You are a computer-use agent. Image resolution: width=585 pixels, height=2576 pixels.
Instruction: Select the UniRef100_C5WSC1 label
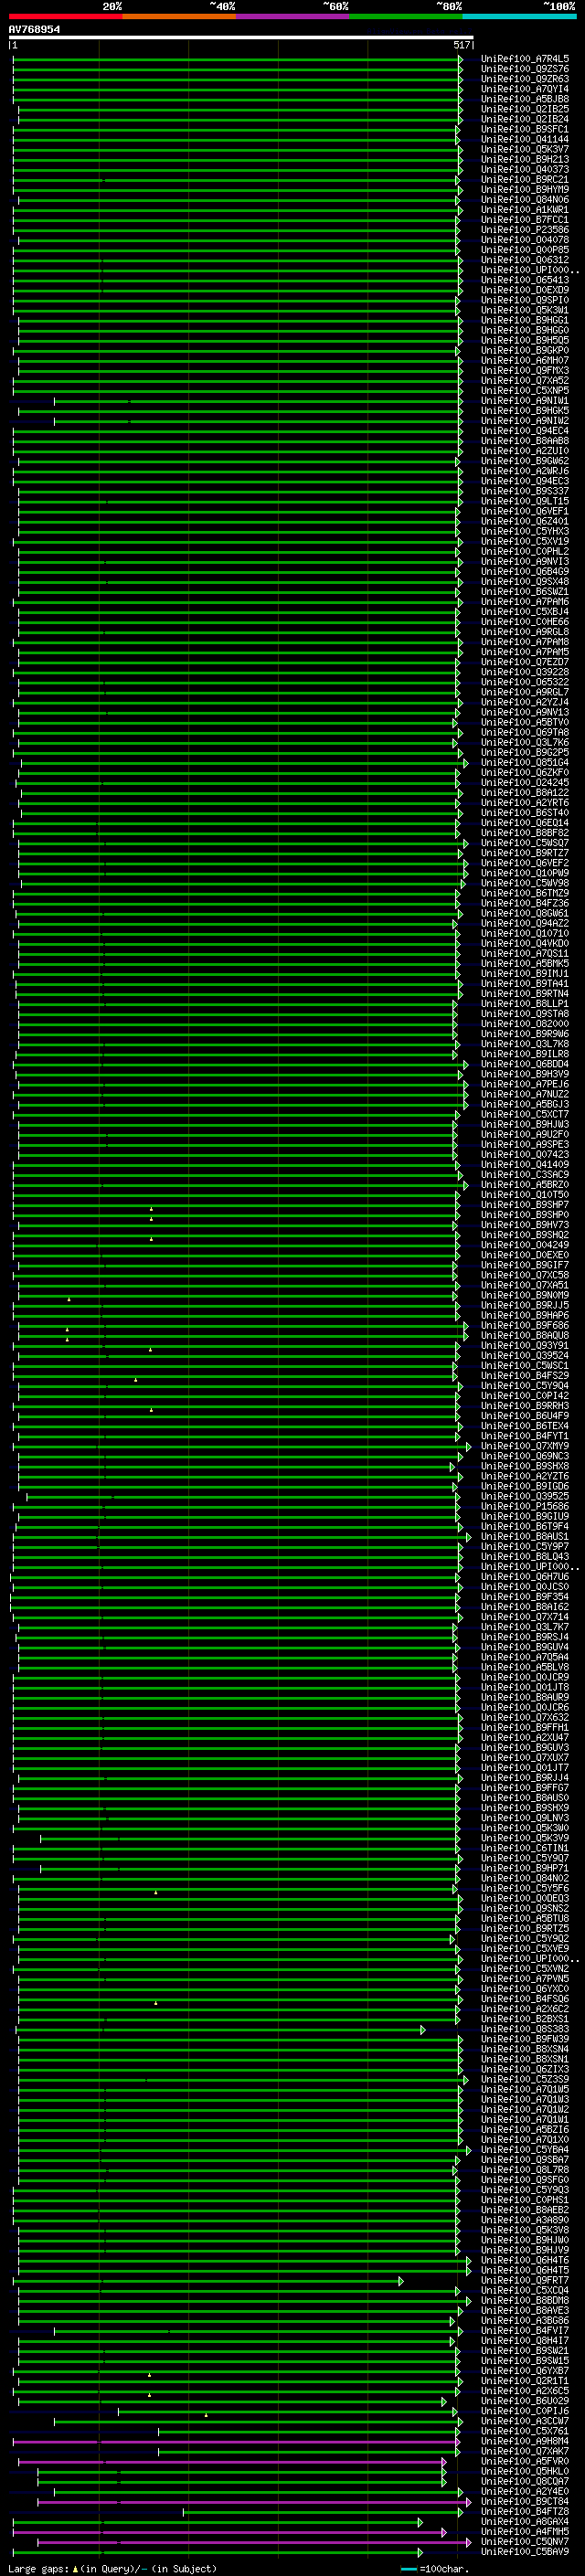click(x=525, y=1366)
